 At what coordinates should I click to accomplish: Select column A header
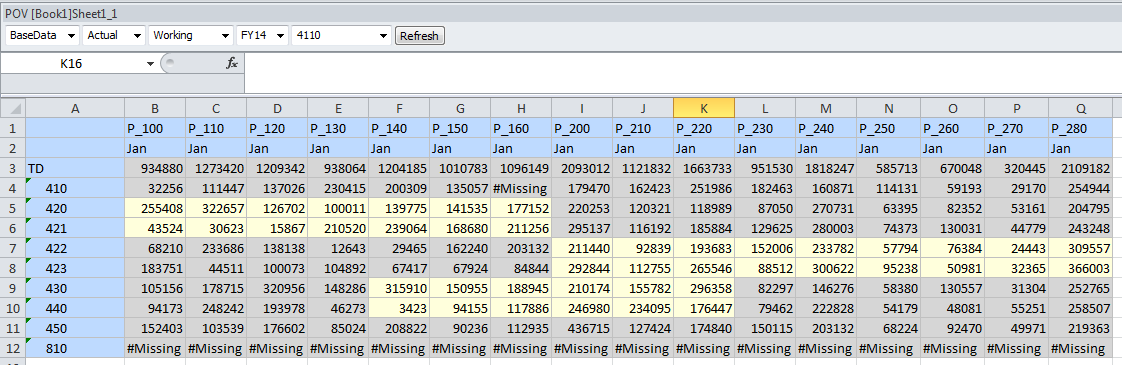(75, 109)
